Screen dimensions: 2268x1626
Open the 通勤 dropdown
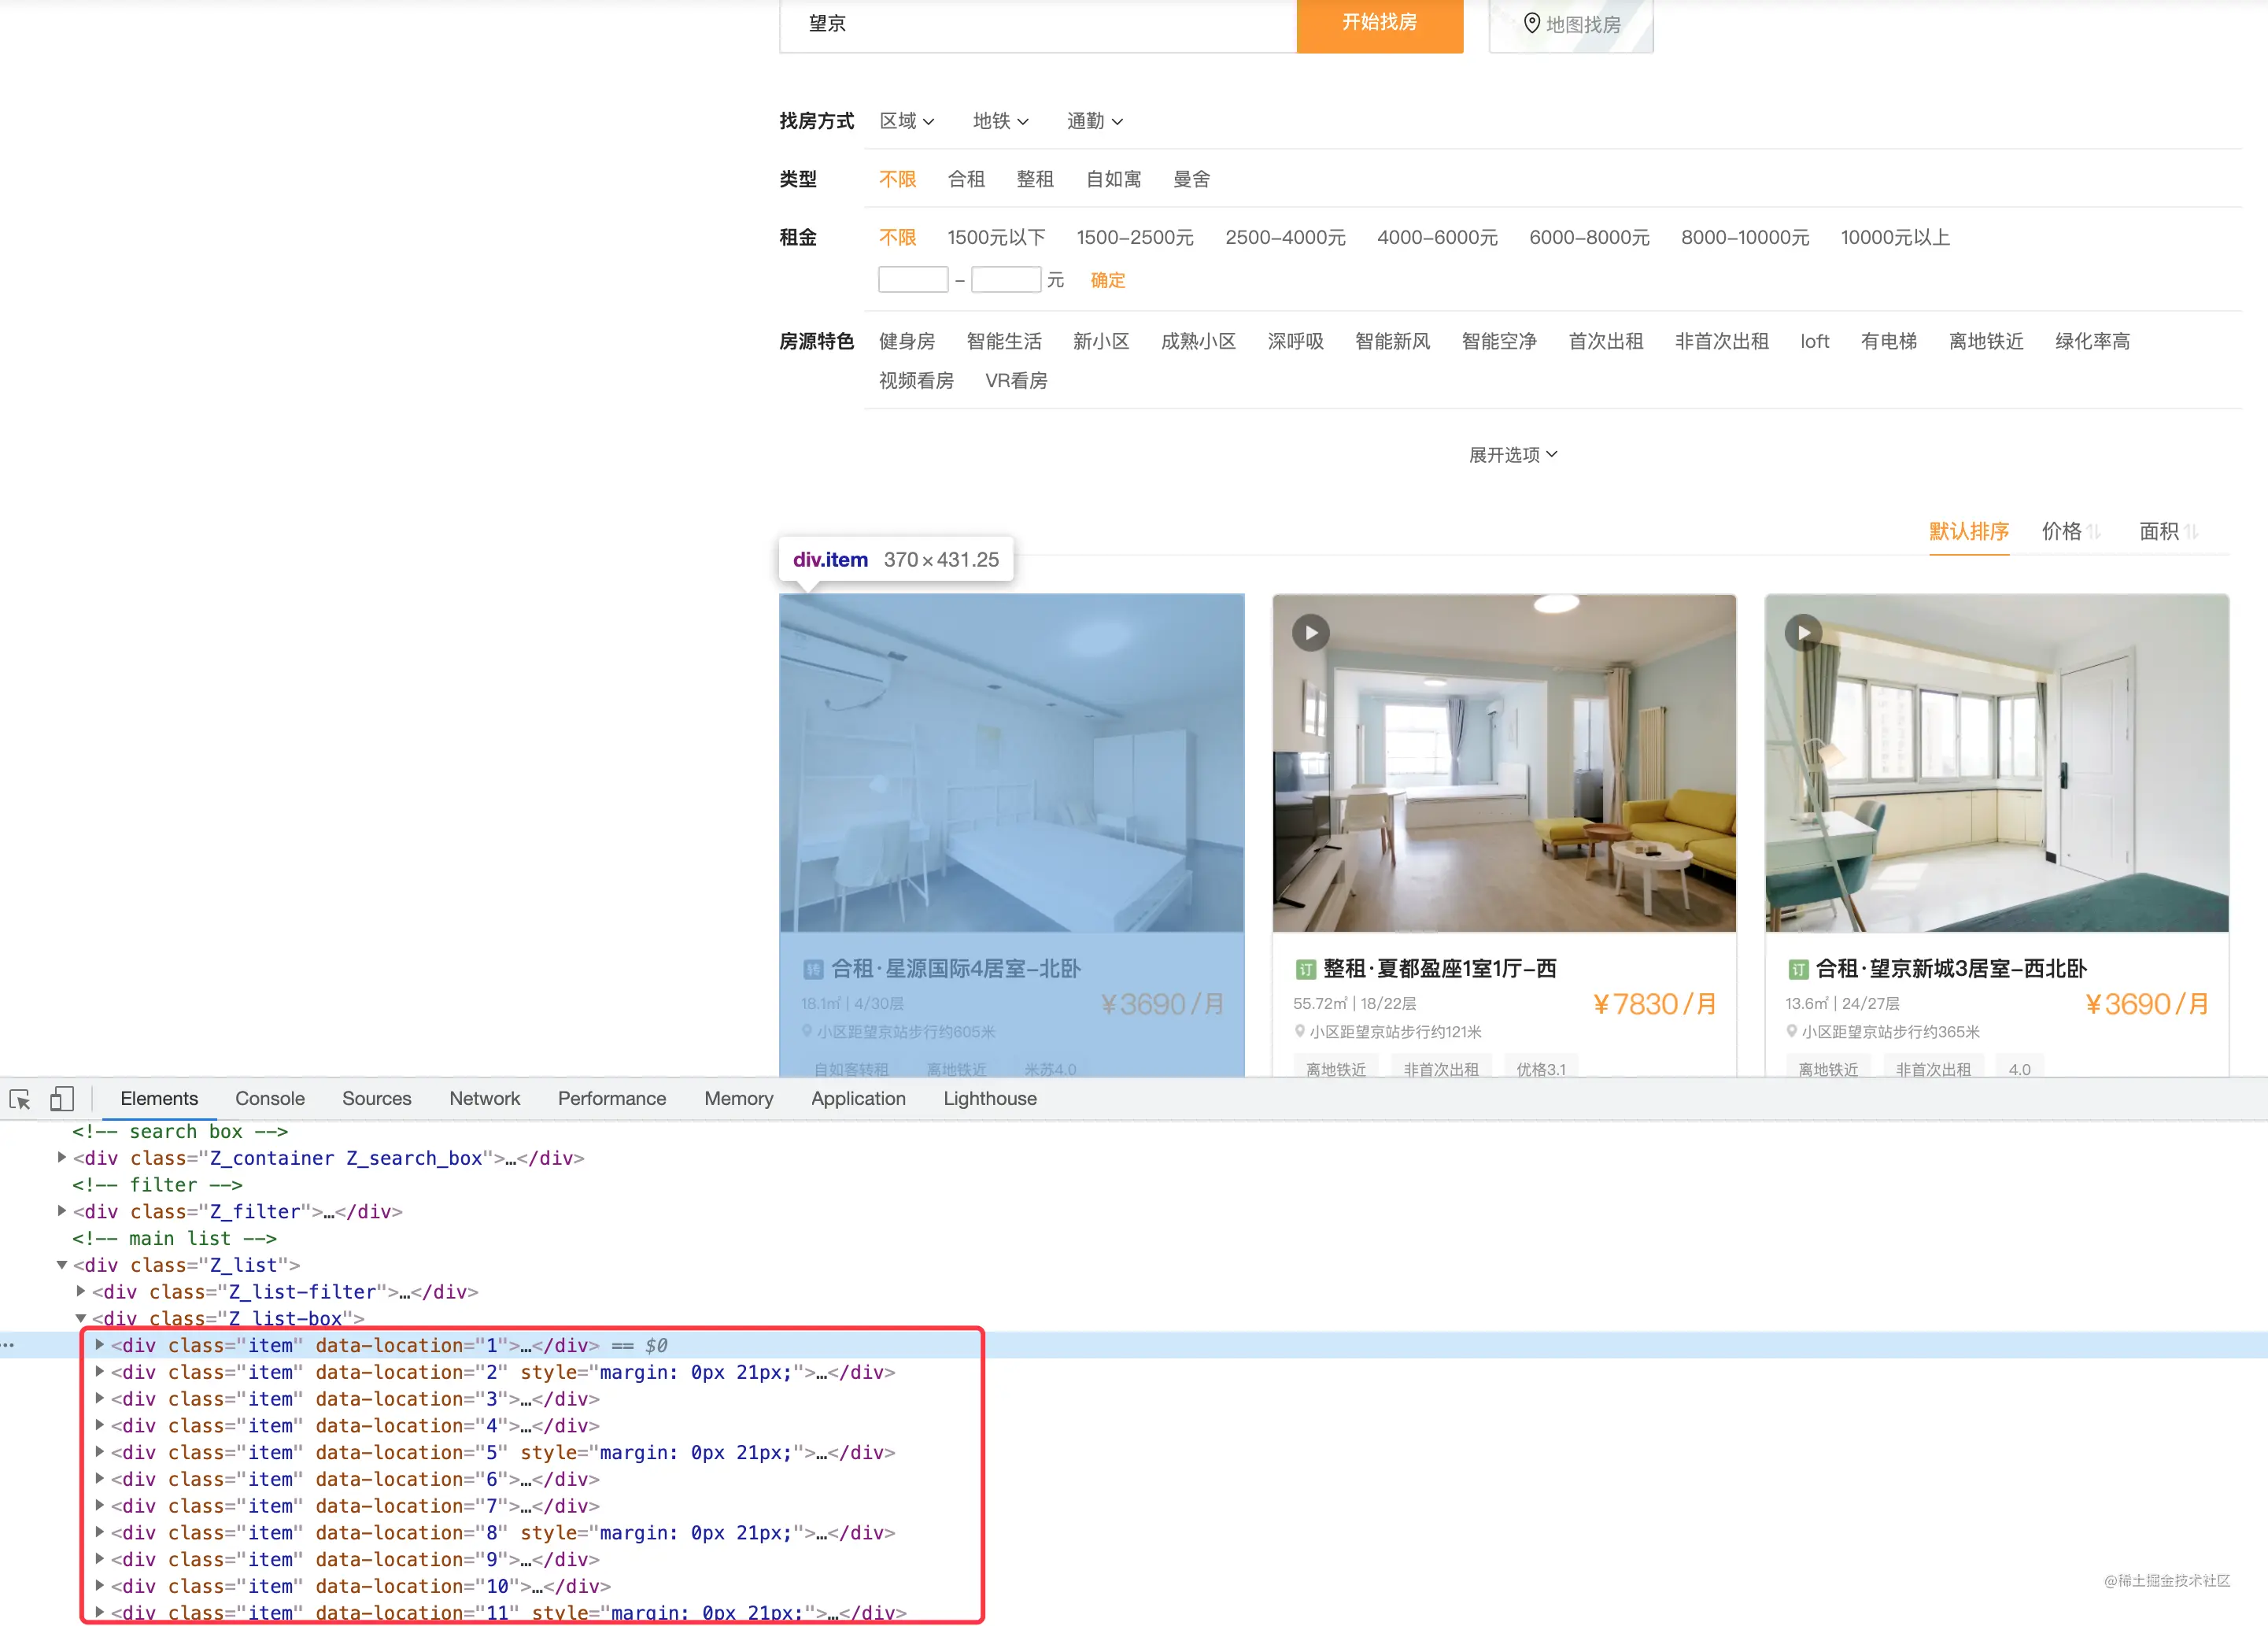coord(1095,121)
